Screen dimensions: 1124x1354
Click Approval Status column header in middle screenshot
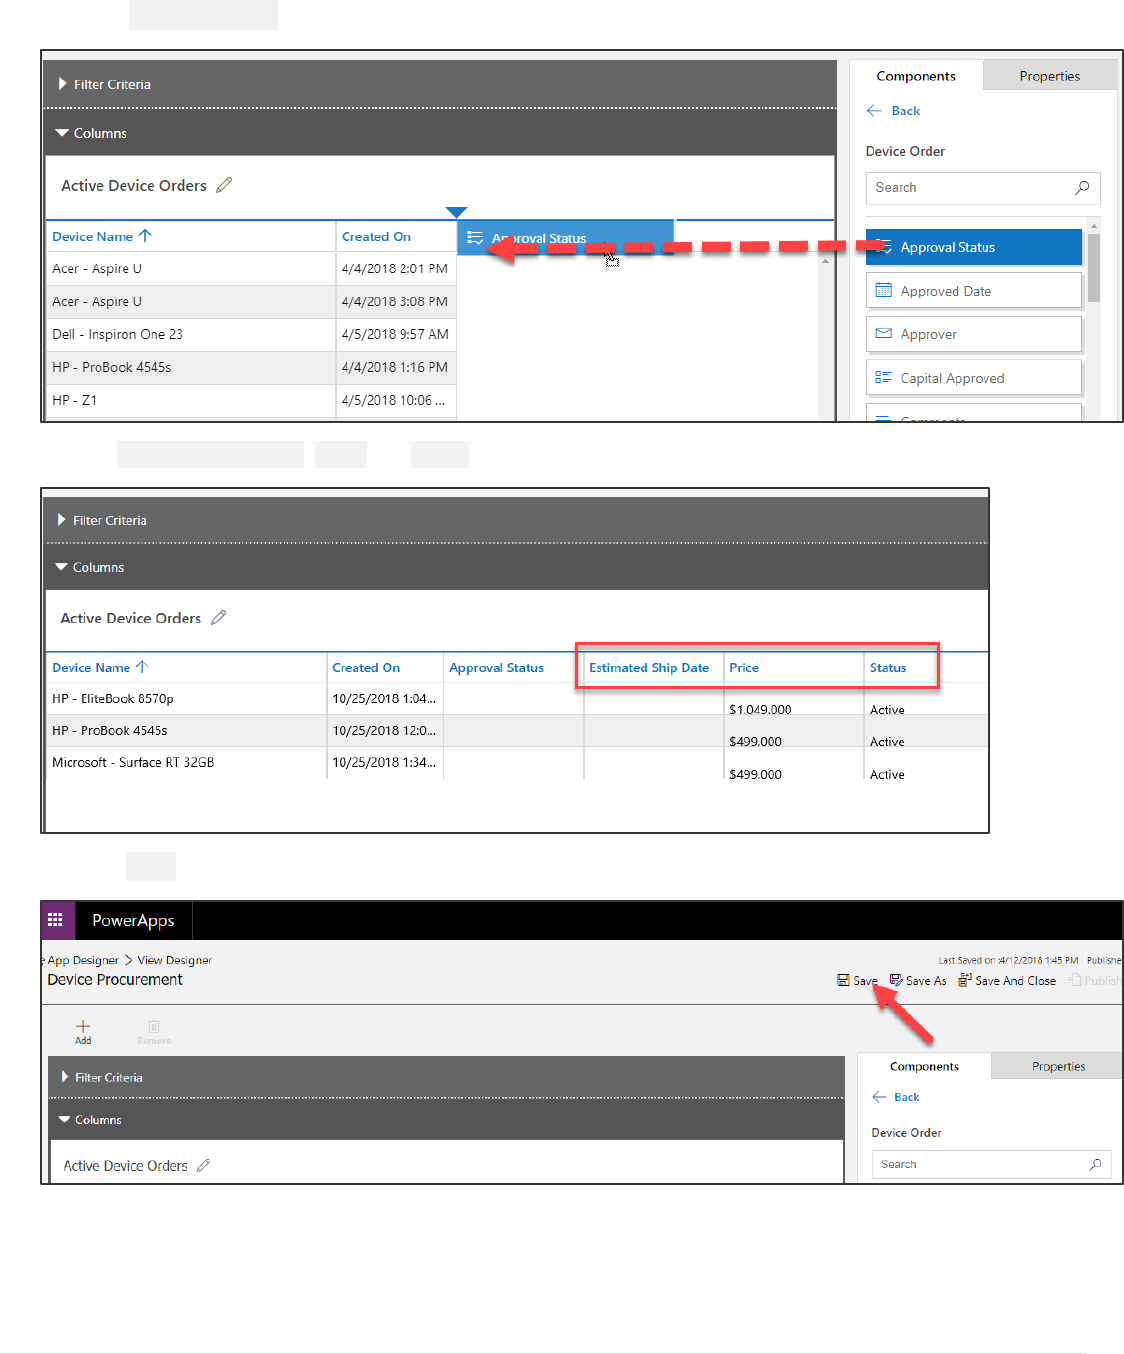496,668
